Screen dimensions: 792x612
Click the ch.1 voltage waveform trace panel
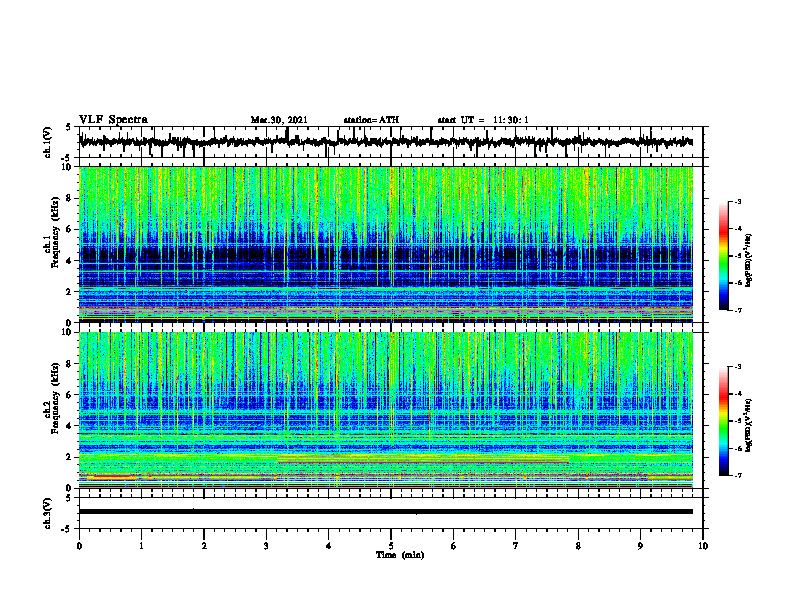(x=390, y=142)
